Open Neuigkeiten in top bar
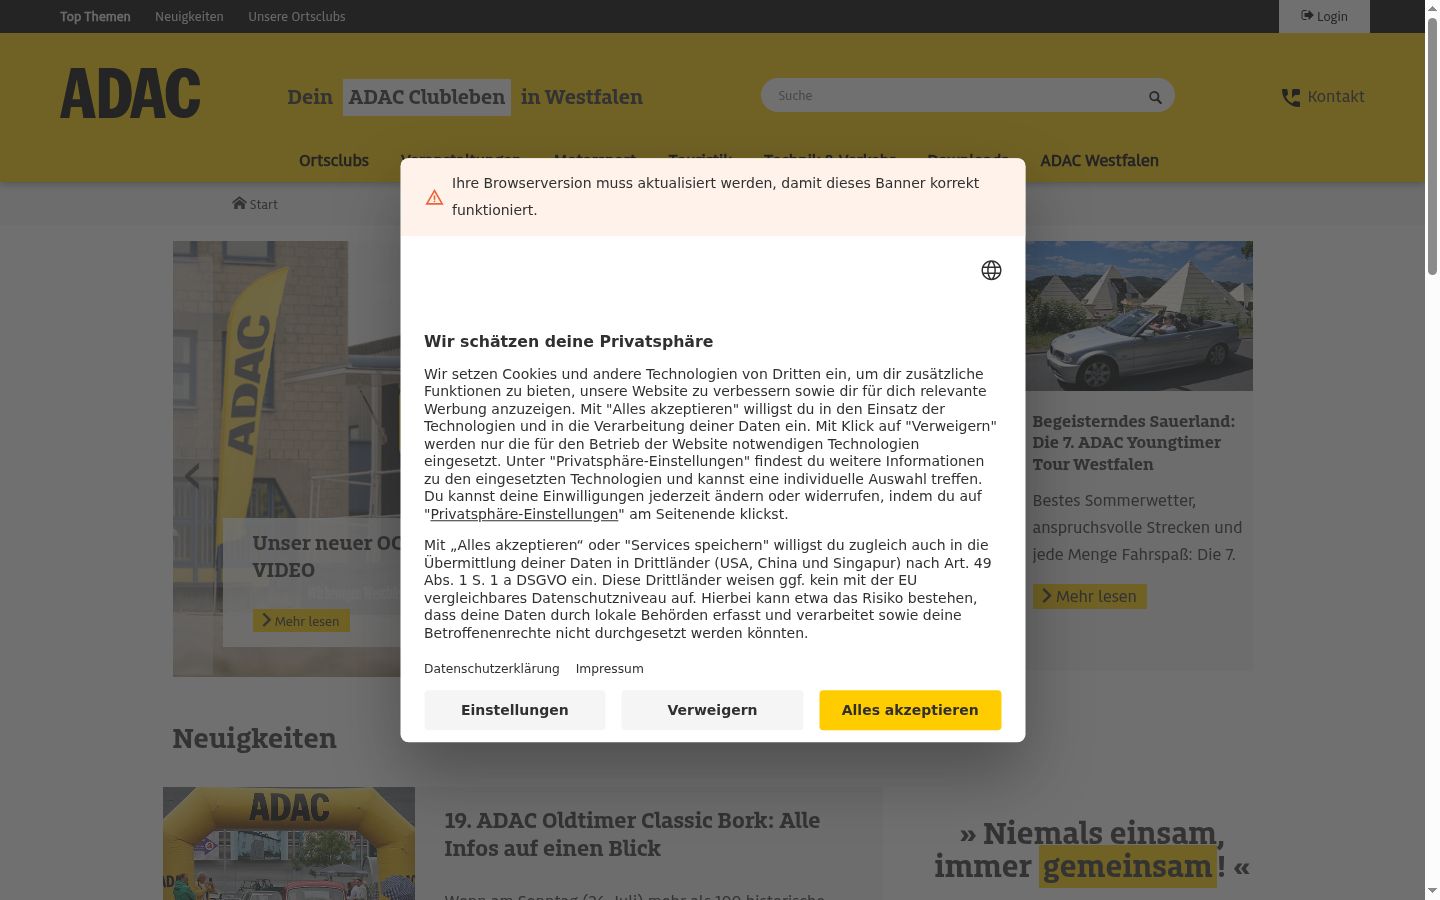Image resolution: width=1440 pixels, height=900 pixels. (x=189, y=16)
